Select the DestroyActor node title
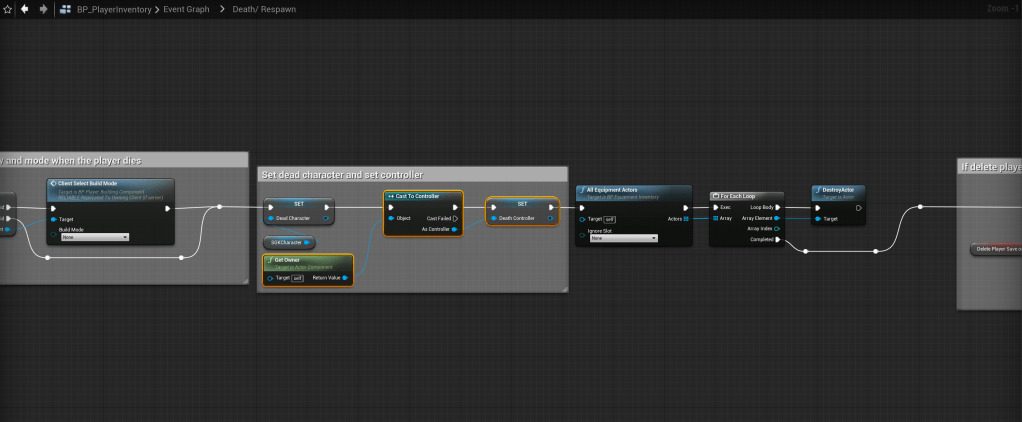 [x=838, y=190]
